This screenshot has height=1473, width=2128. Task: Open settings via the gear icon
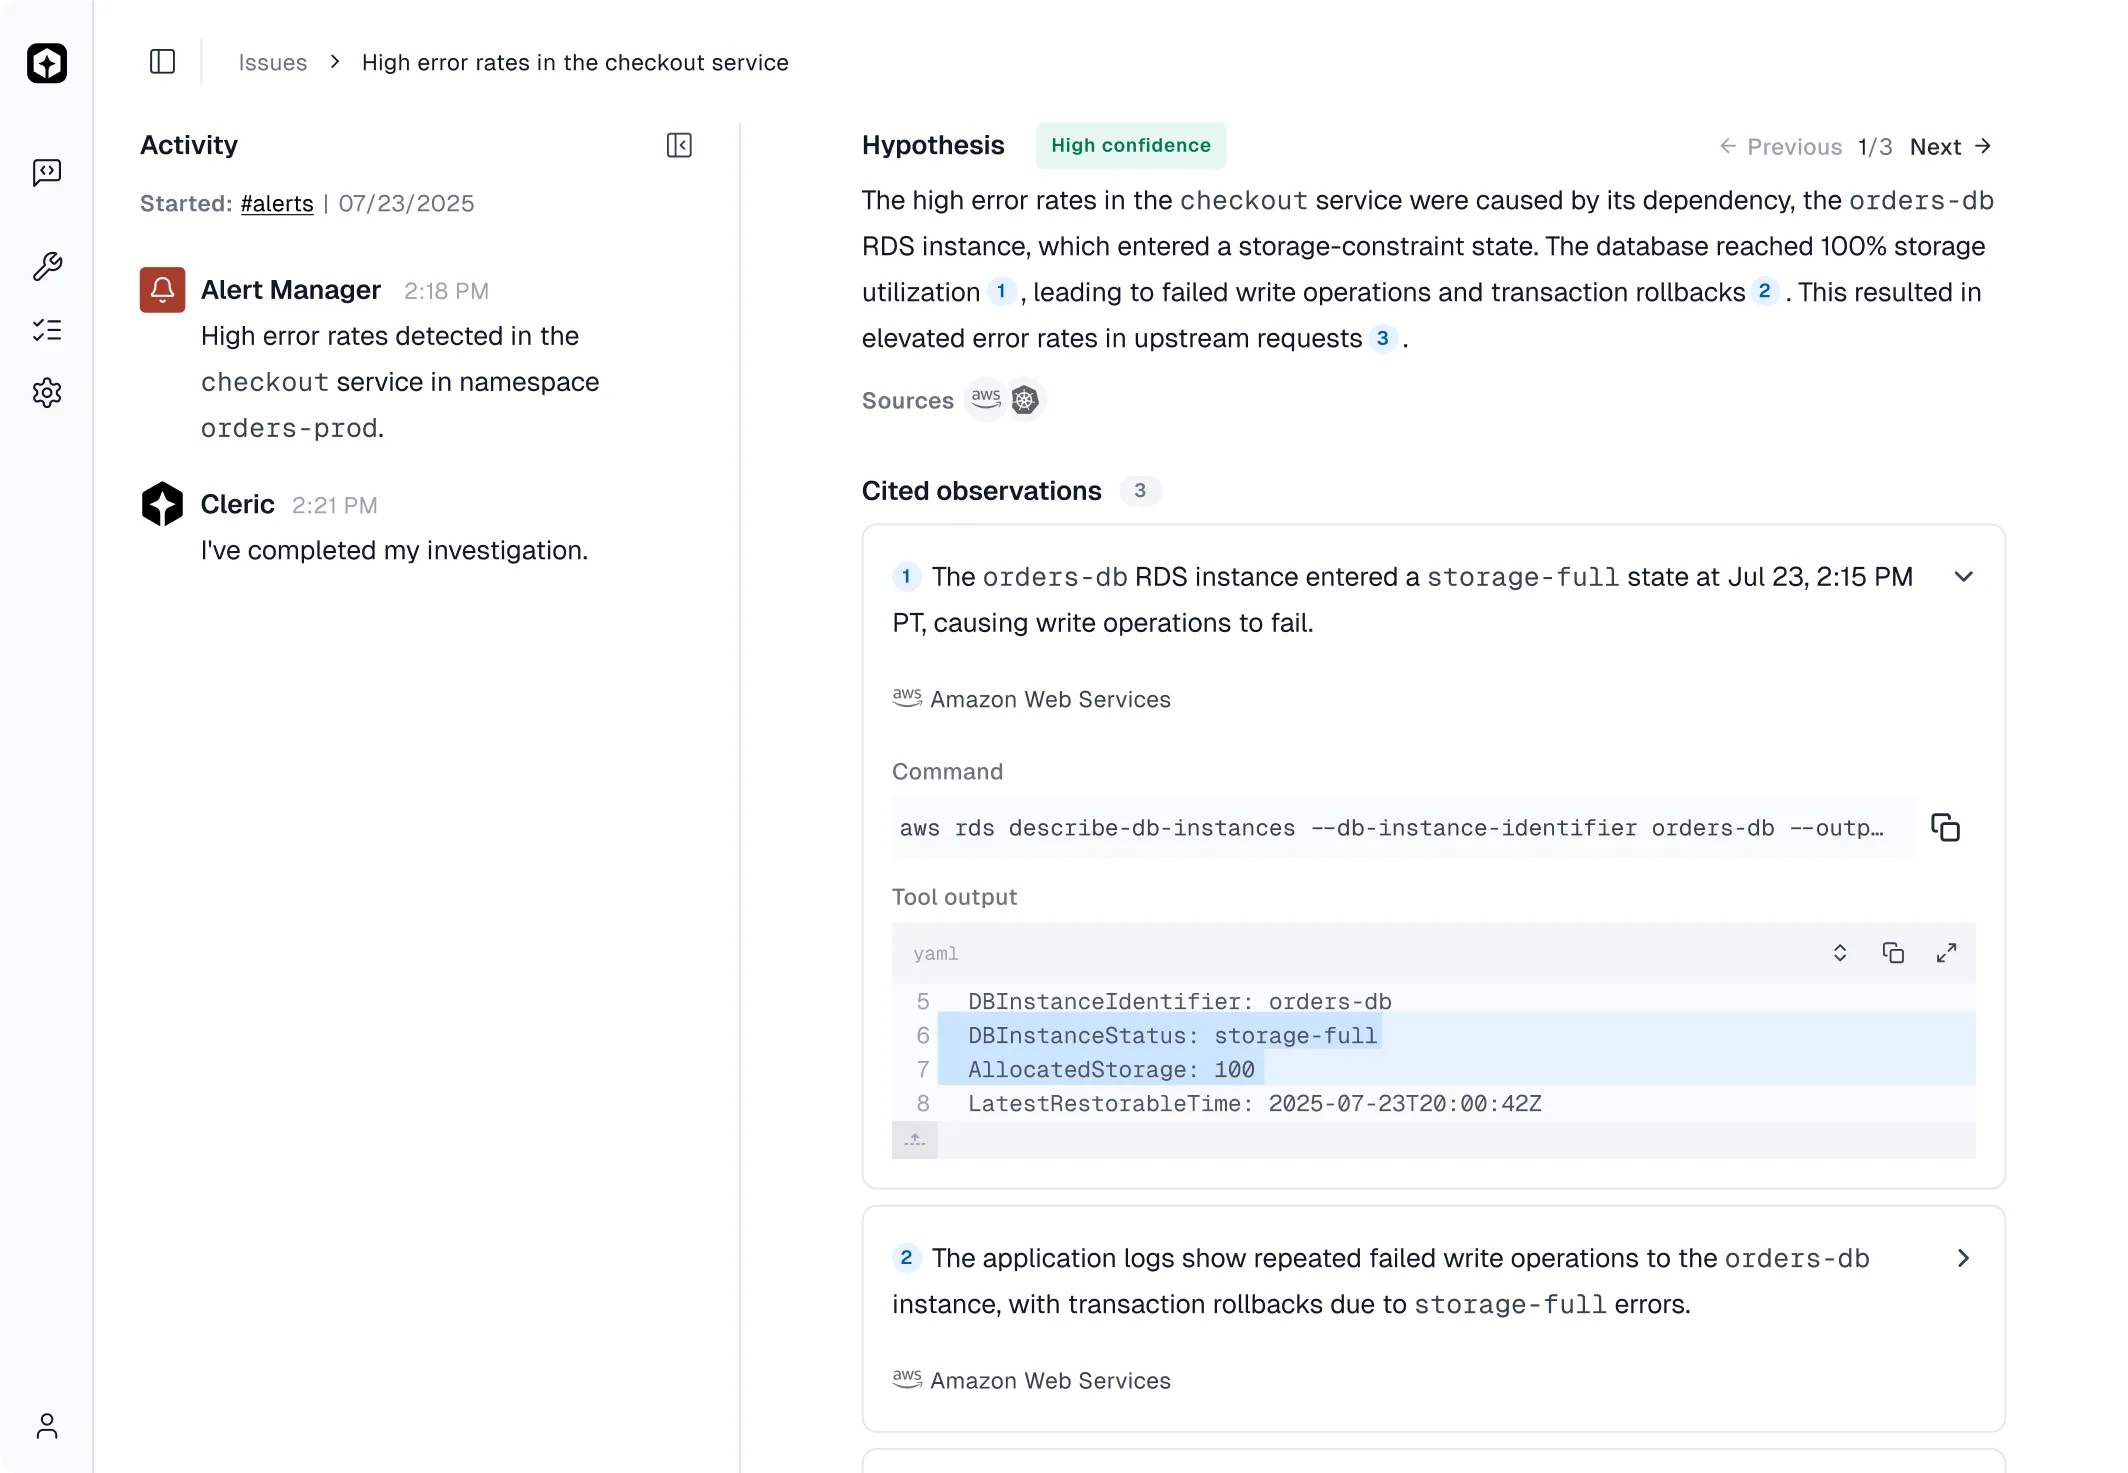(x=47, y=392)
